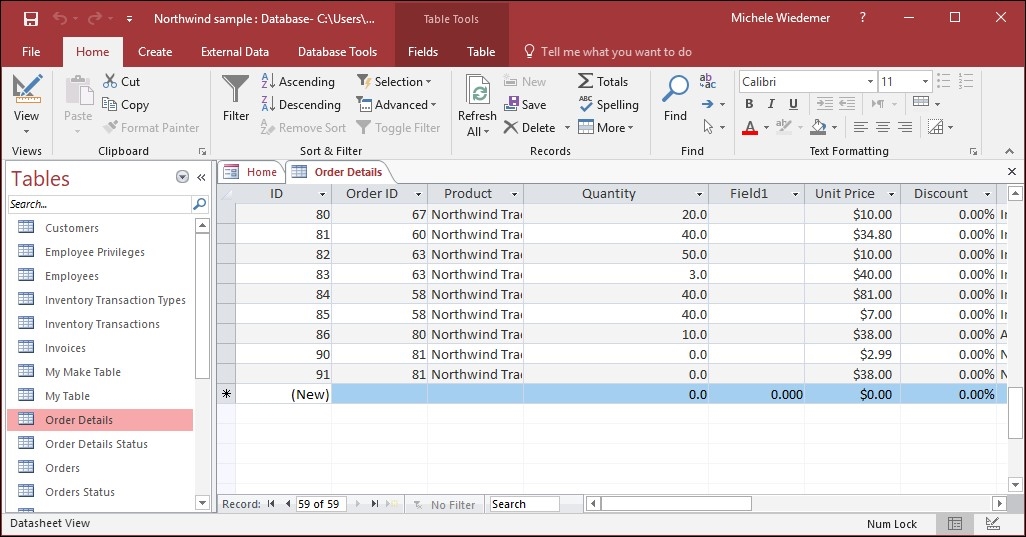1026x537 pixels.
Task: Click the Tables pane Search field
Action: tap(99, 204)
